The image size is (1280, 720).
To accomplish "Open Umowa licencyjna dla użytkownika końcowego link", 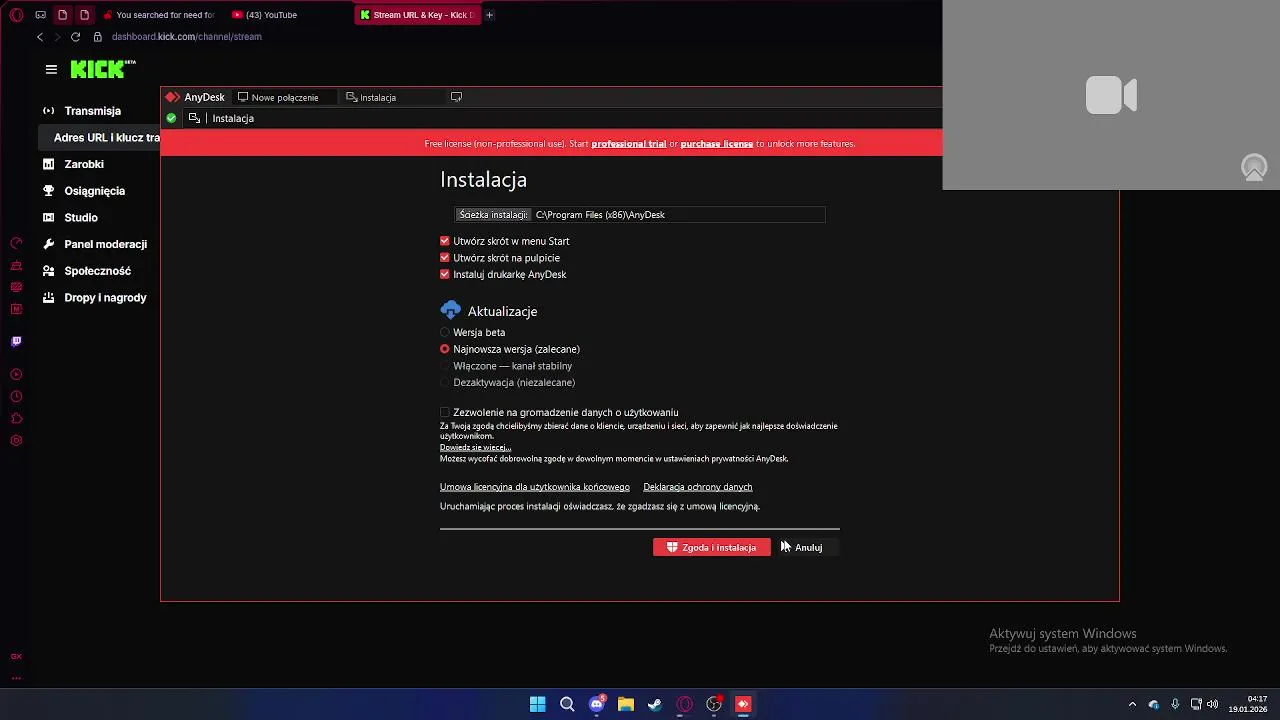I will tap(535, 487).
